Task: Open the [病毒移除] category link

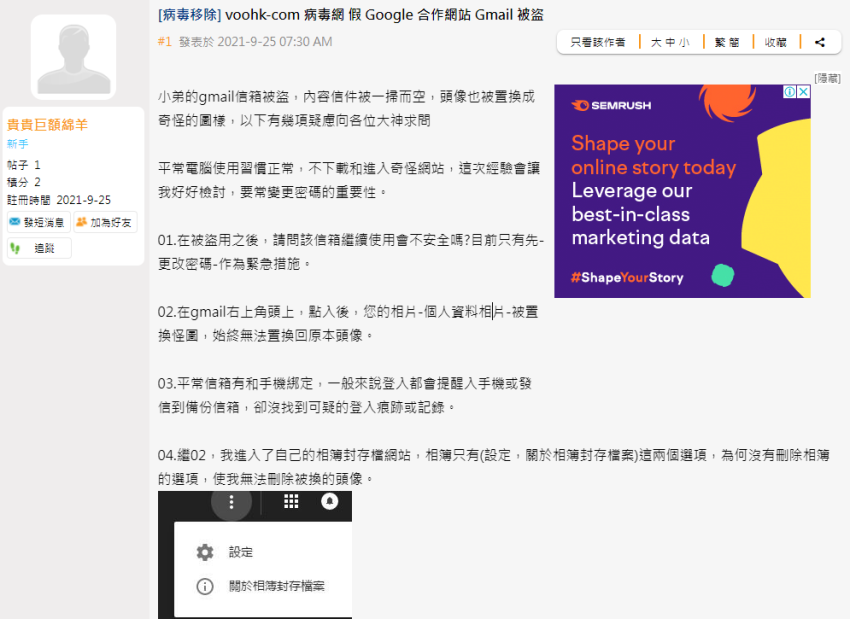Action: click(x=189, y=15)
